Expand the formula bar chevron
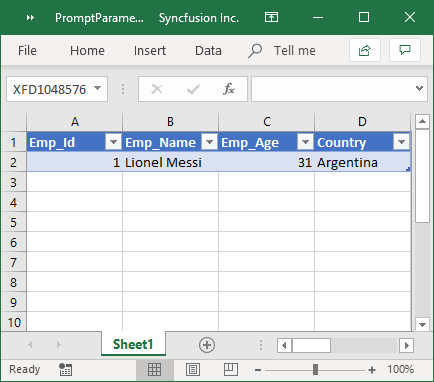 coord(419,88)
